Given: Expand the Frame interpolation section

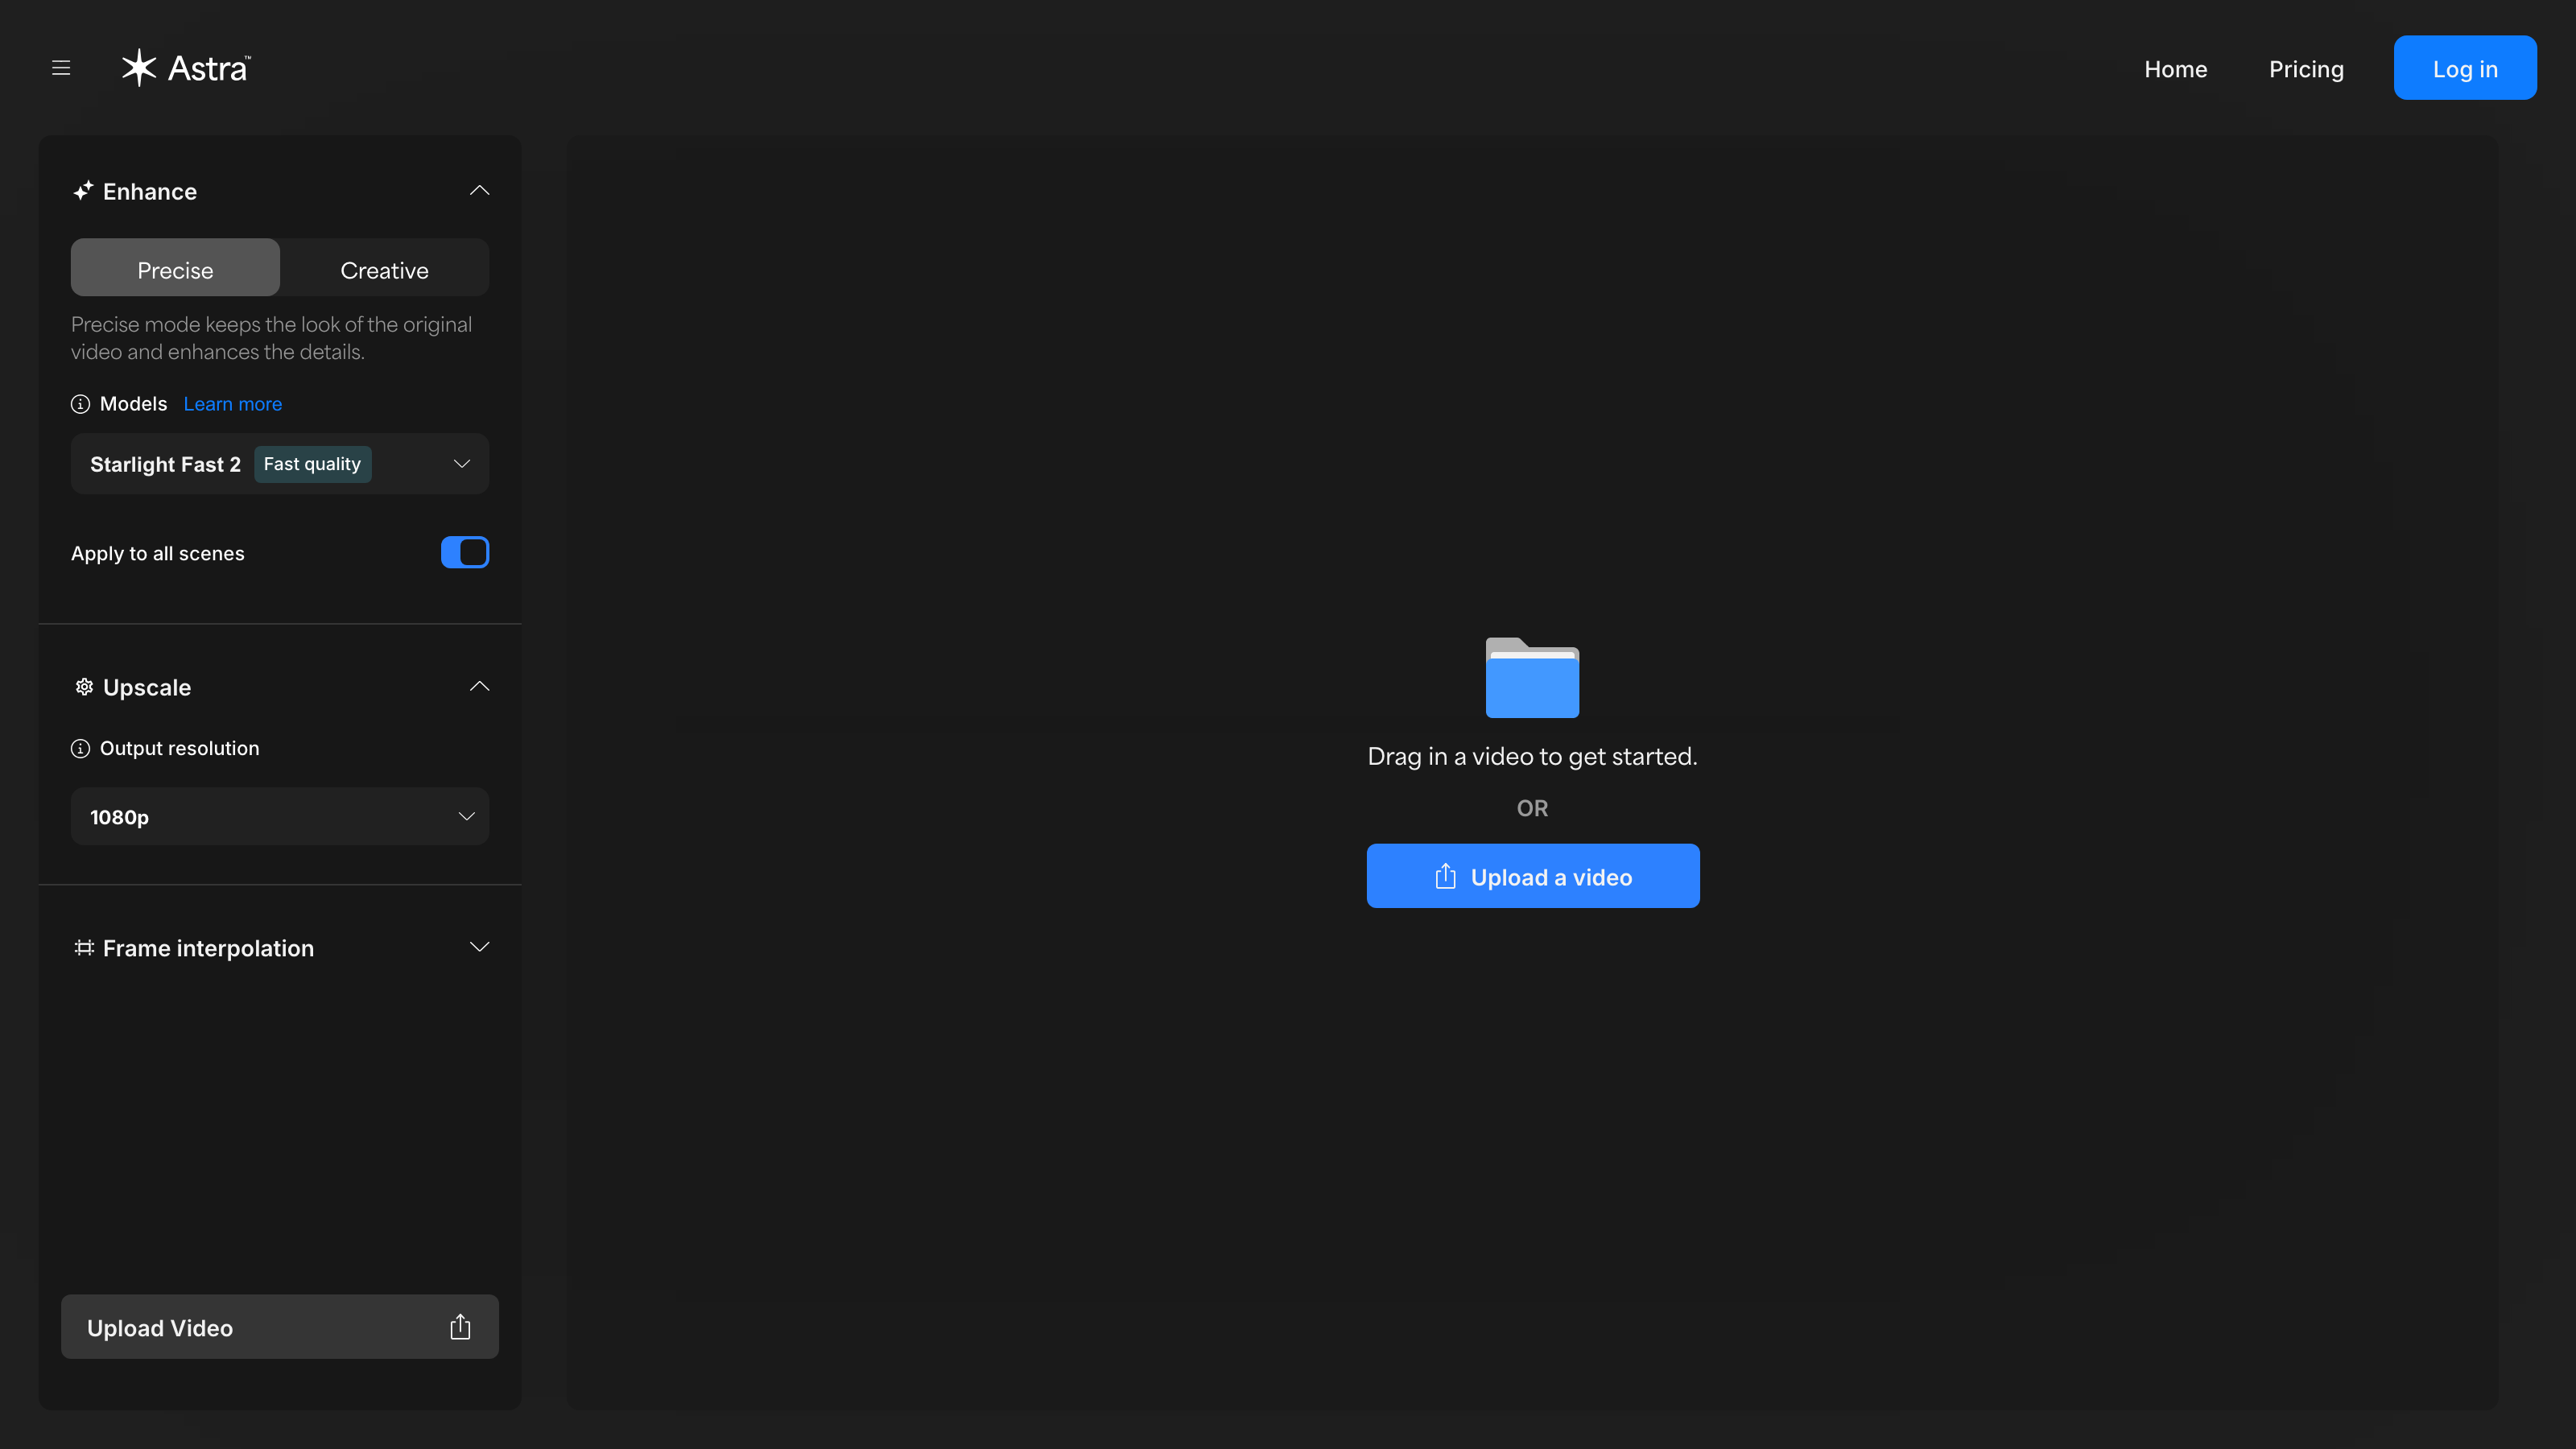Looking at the screenshot, I should [480, 947].
